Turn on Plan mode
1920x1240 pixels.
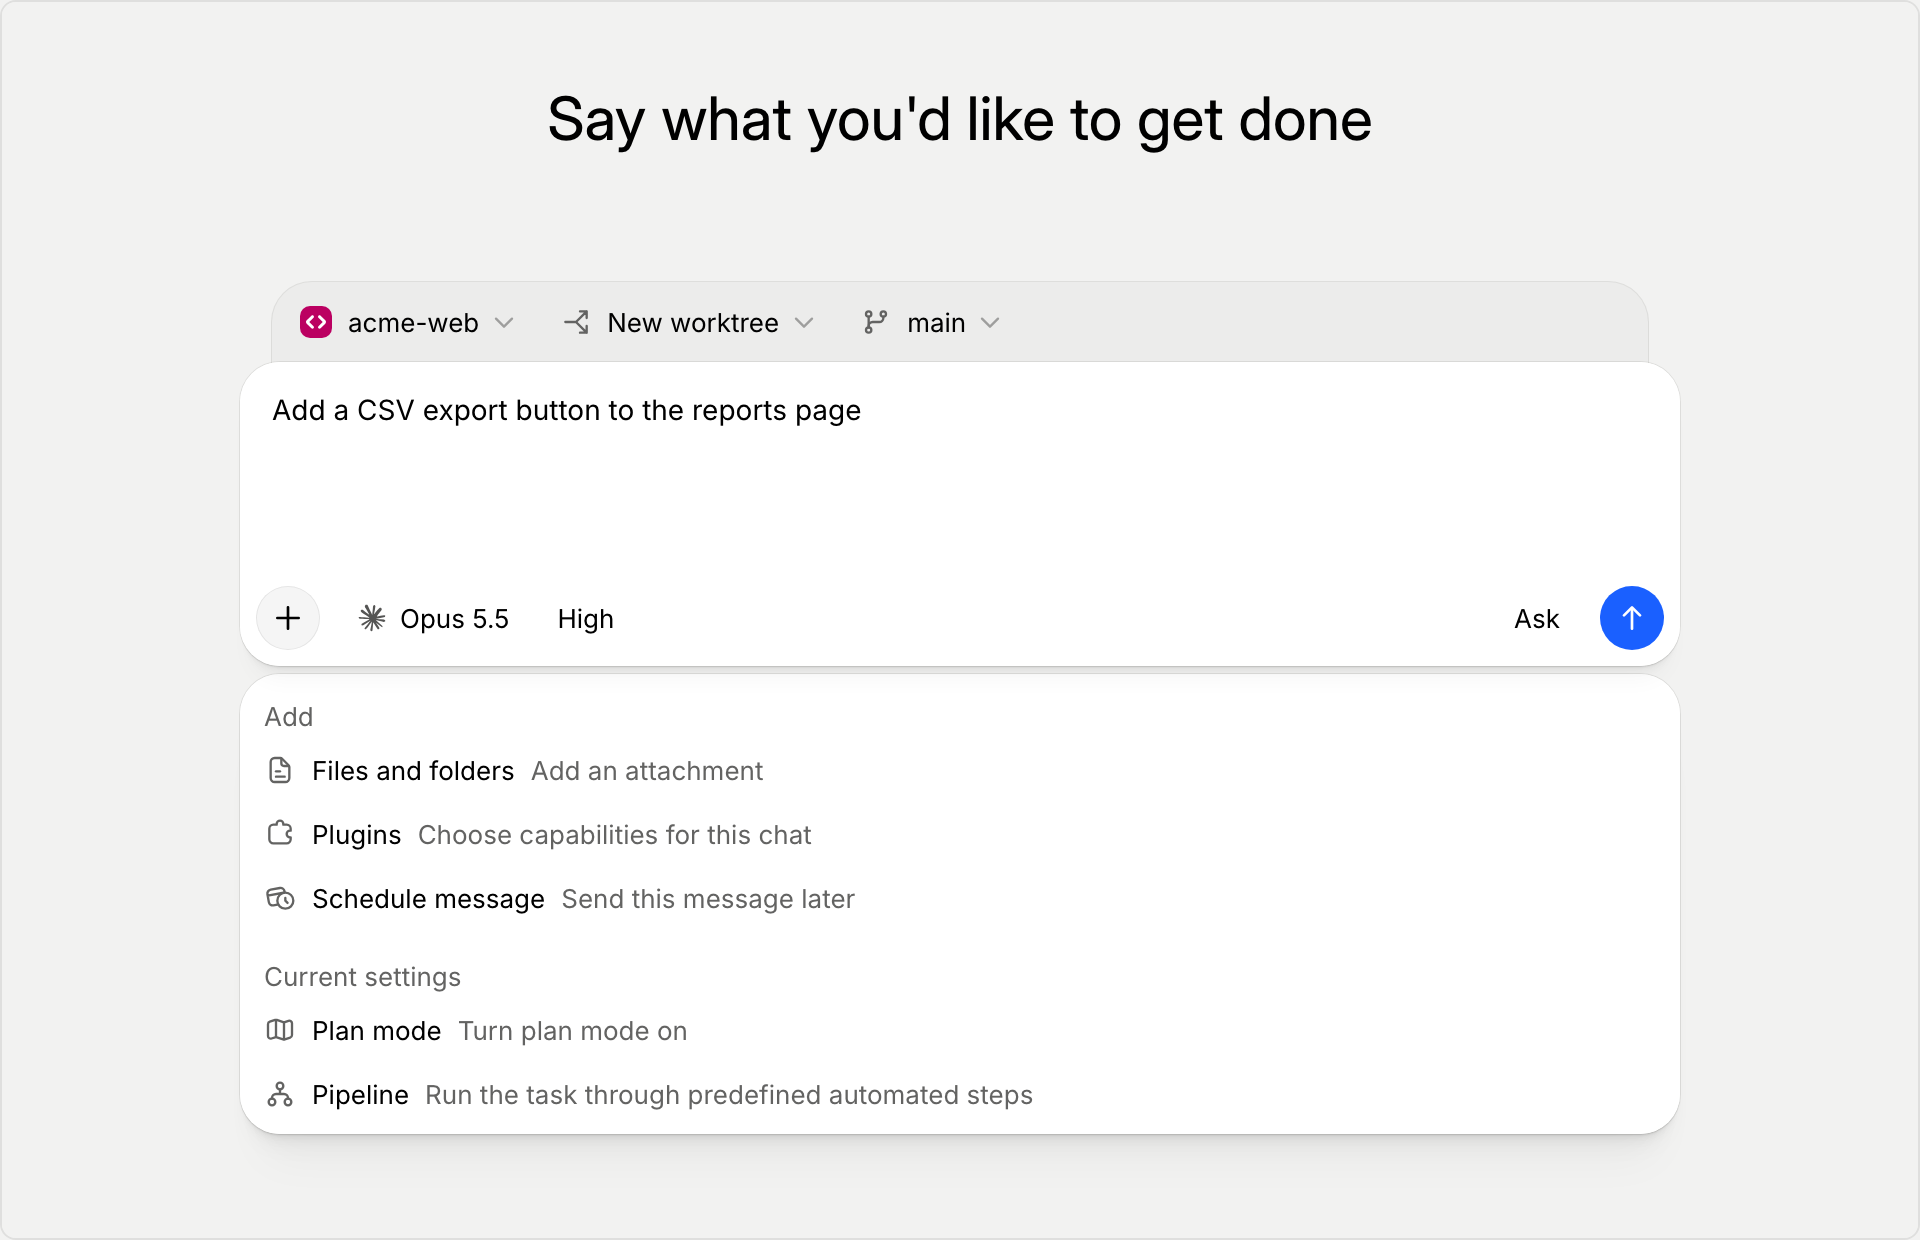tap(960, 1031)
